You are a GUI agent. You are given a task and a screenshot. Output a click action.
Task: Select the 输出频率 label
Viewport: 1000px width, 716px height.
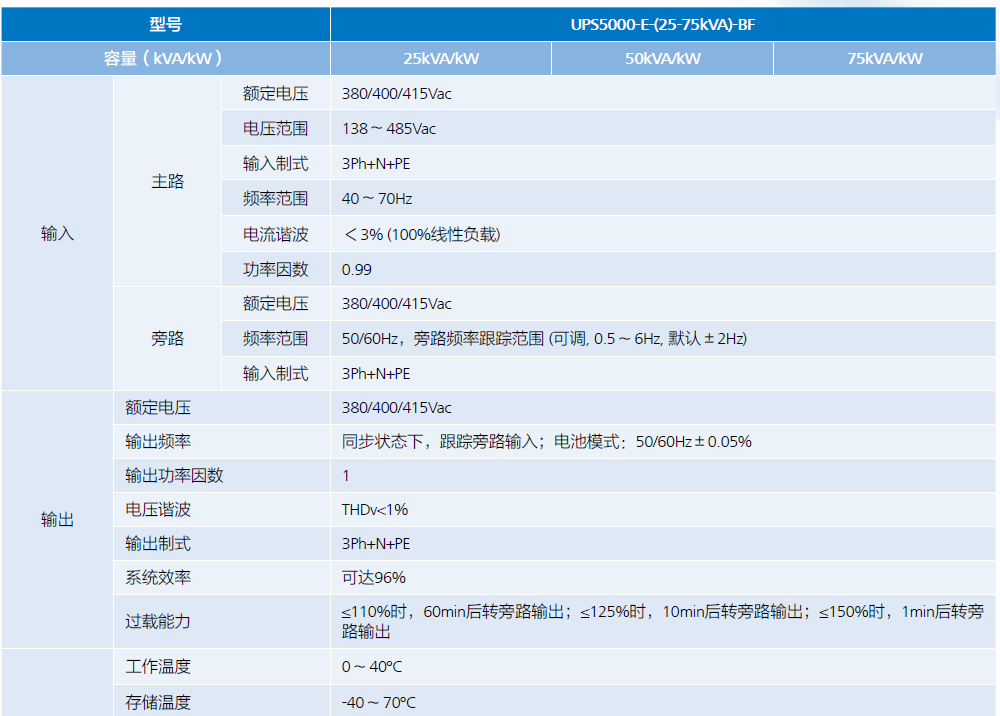click(x=158, y=441)
